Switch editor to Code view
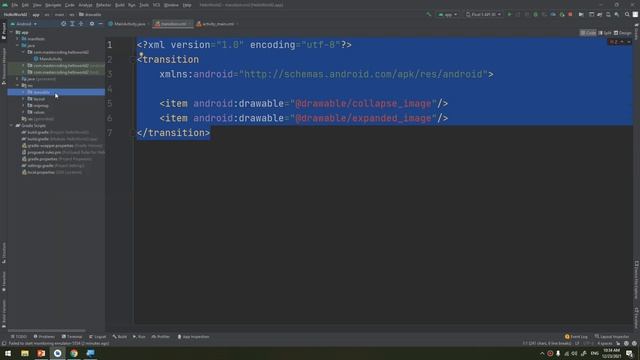 point(588,33)
